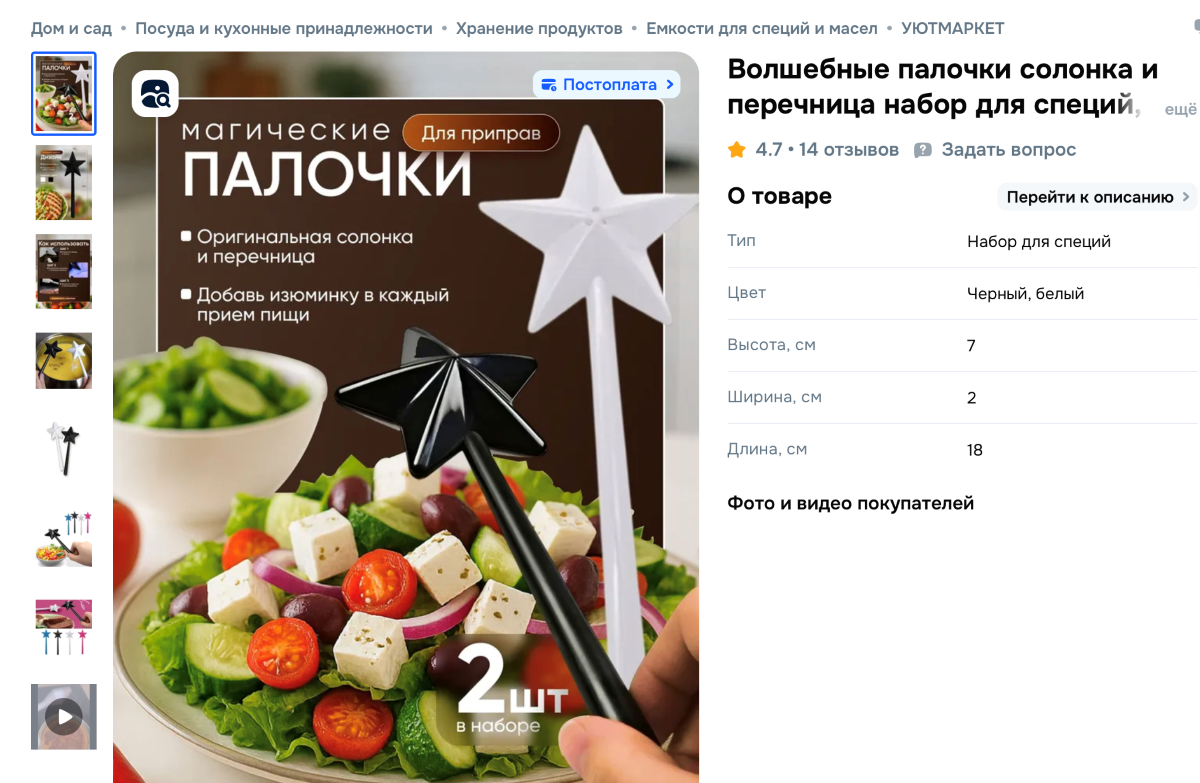1200x783 pixels.
Task: Open the Емкости для специй и масел breadcrumb
Action: coord(762,28)
